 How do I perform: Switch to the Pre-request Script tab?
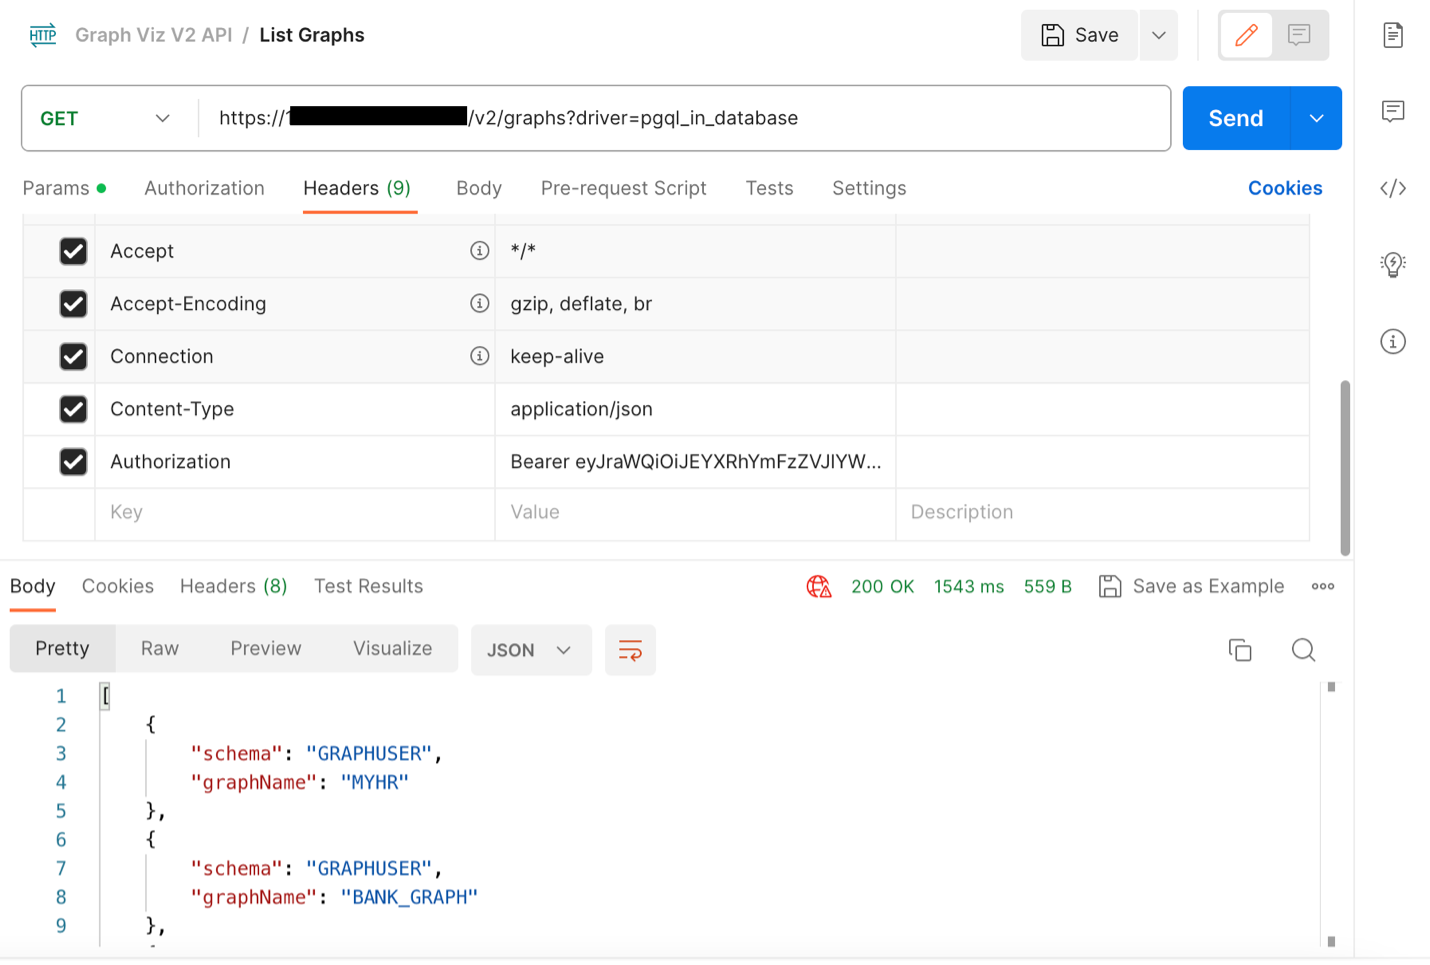coord(623,188)
